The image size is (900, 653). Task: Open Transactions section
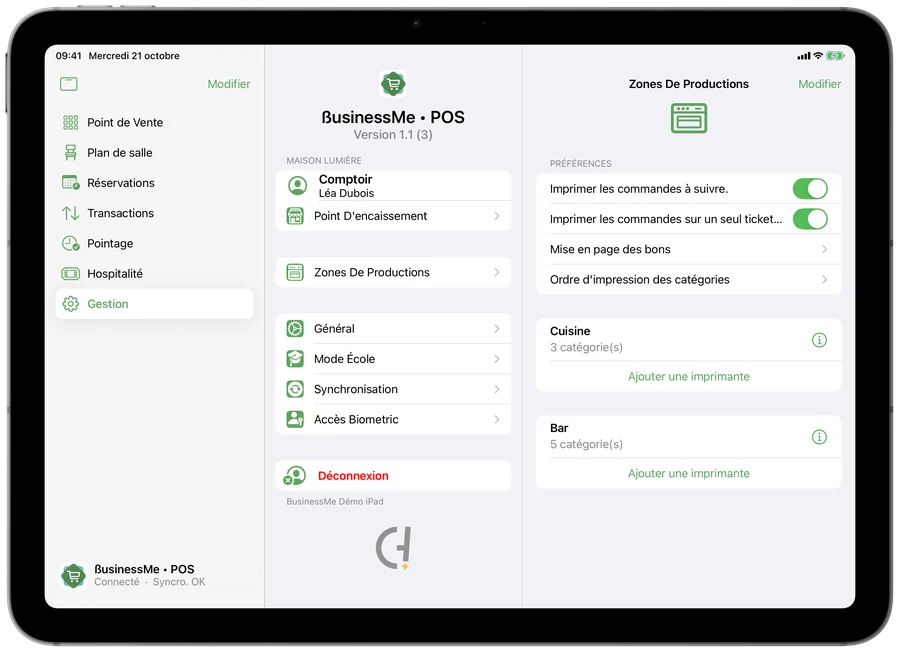(154, 213)
